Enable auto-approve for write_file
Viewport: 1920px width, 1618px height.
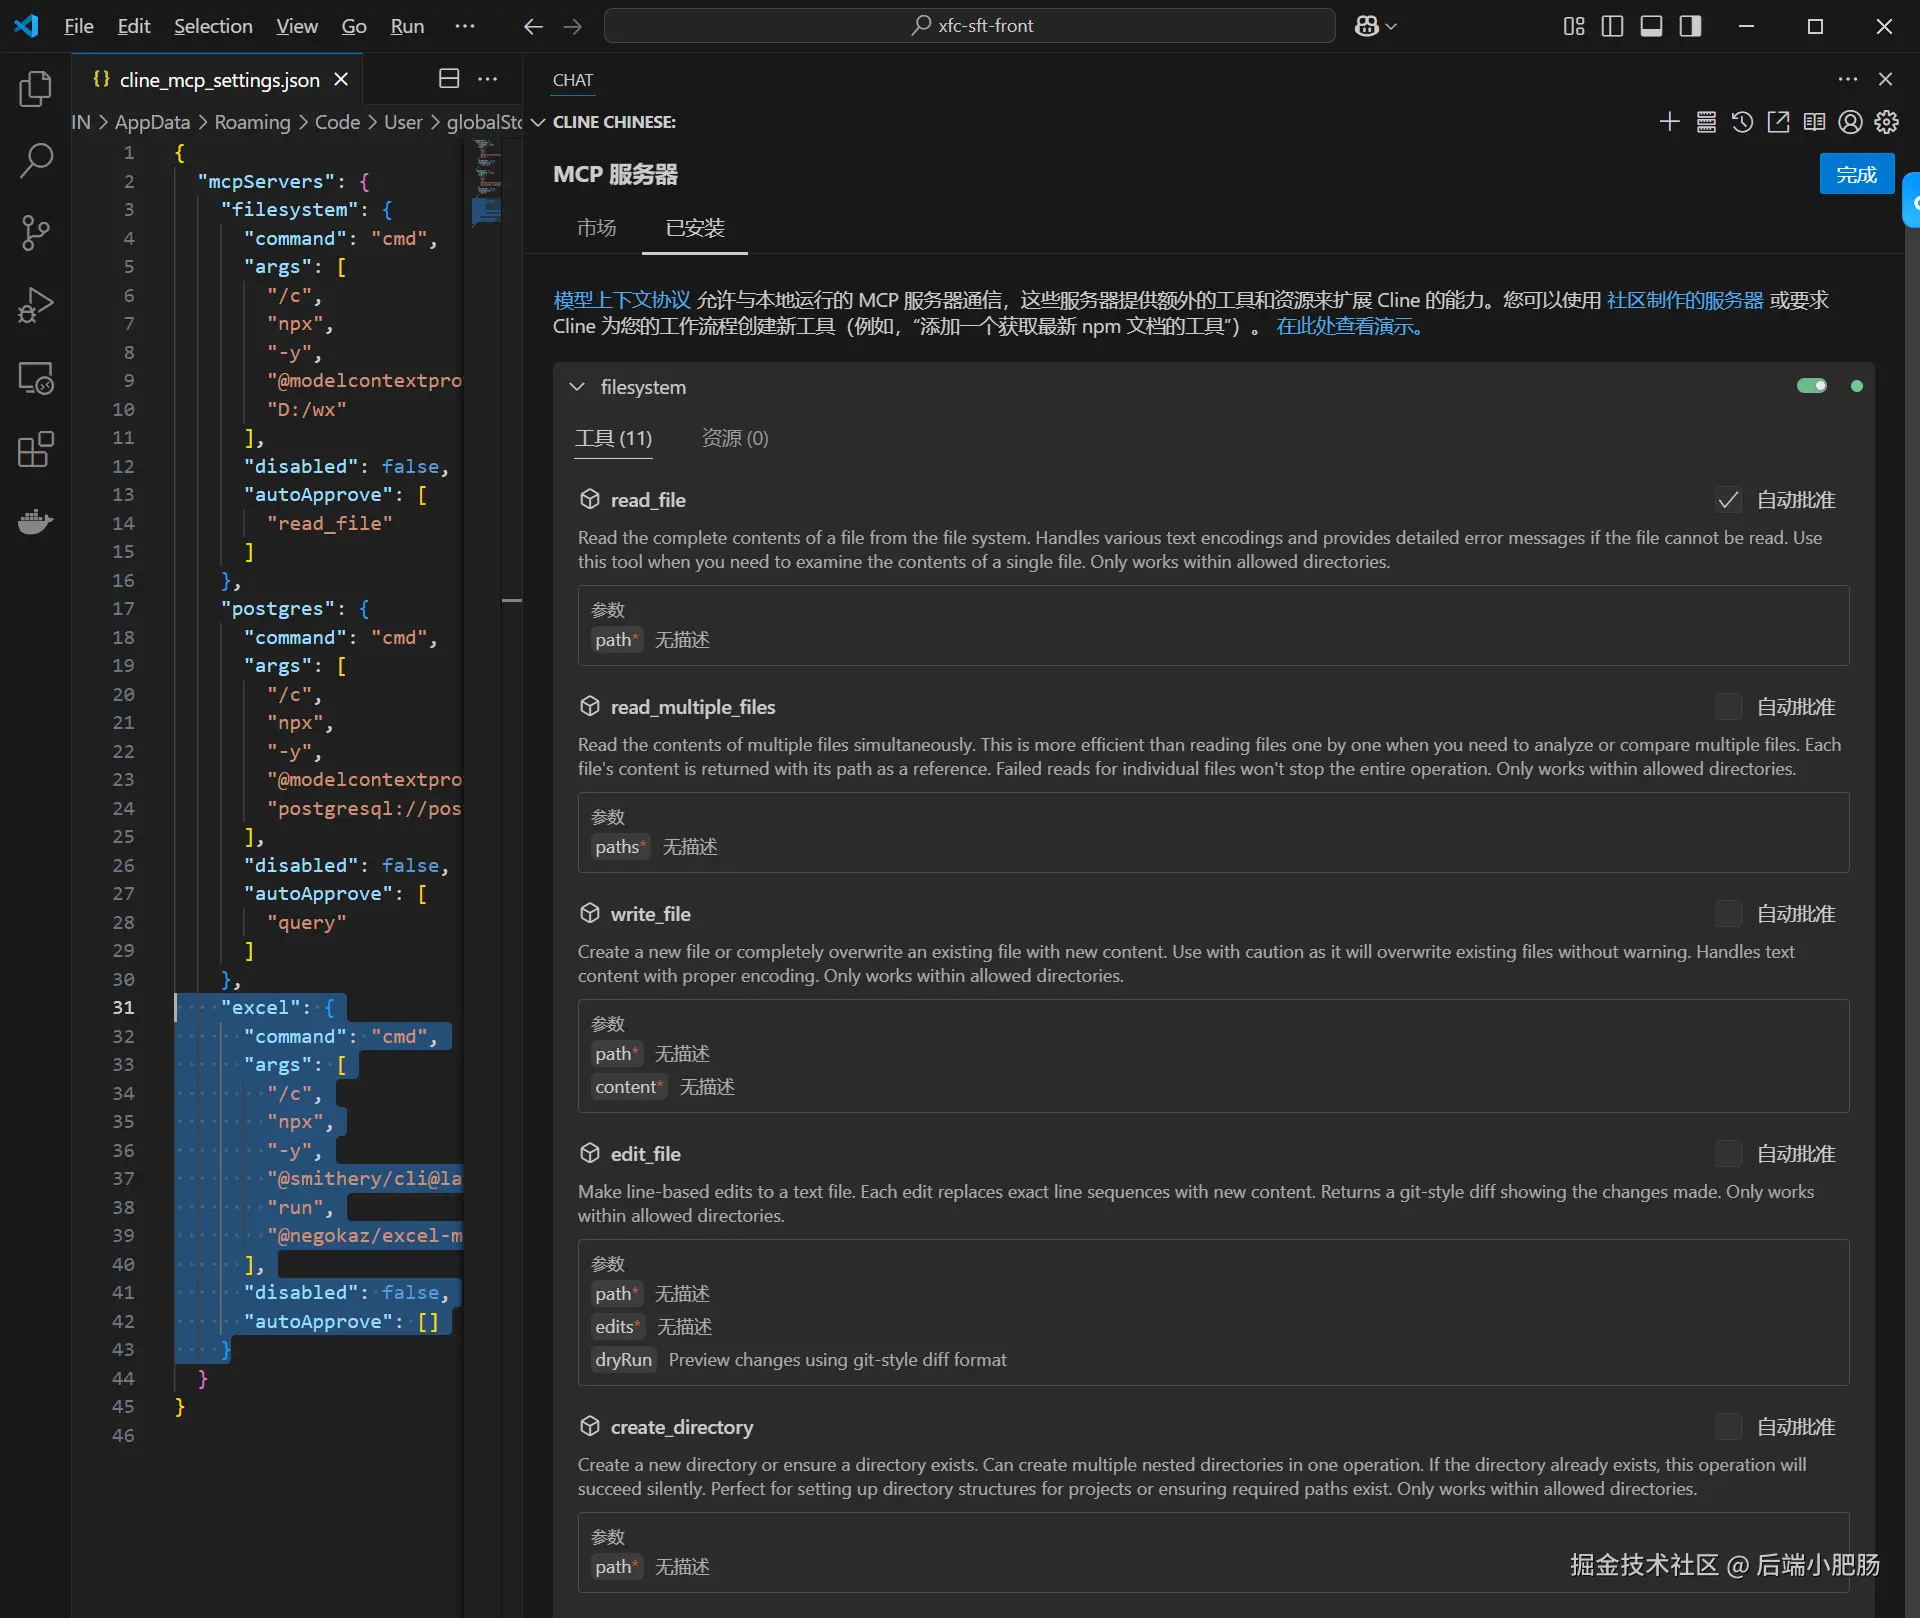click(x=1728, y=914)
